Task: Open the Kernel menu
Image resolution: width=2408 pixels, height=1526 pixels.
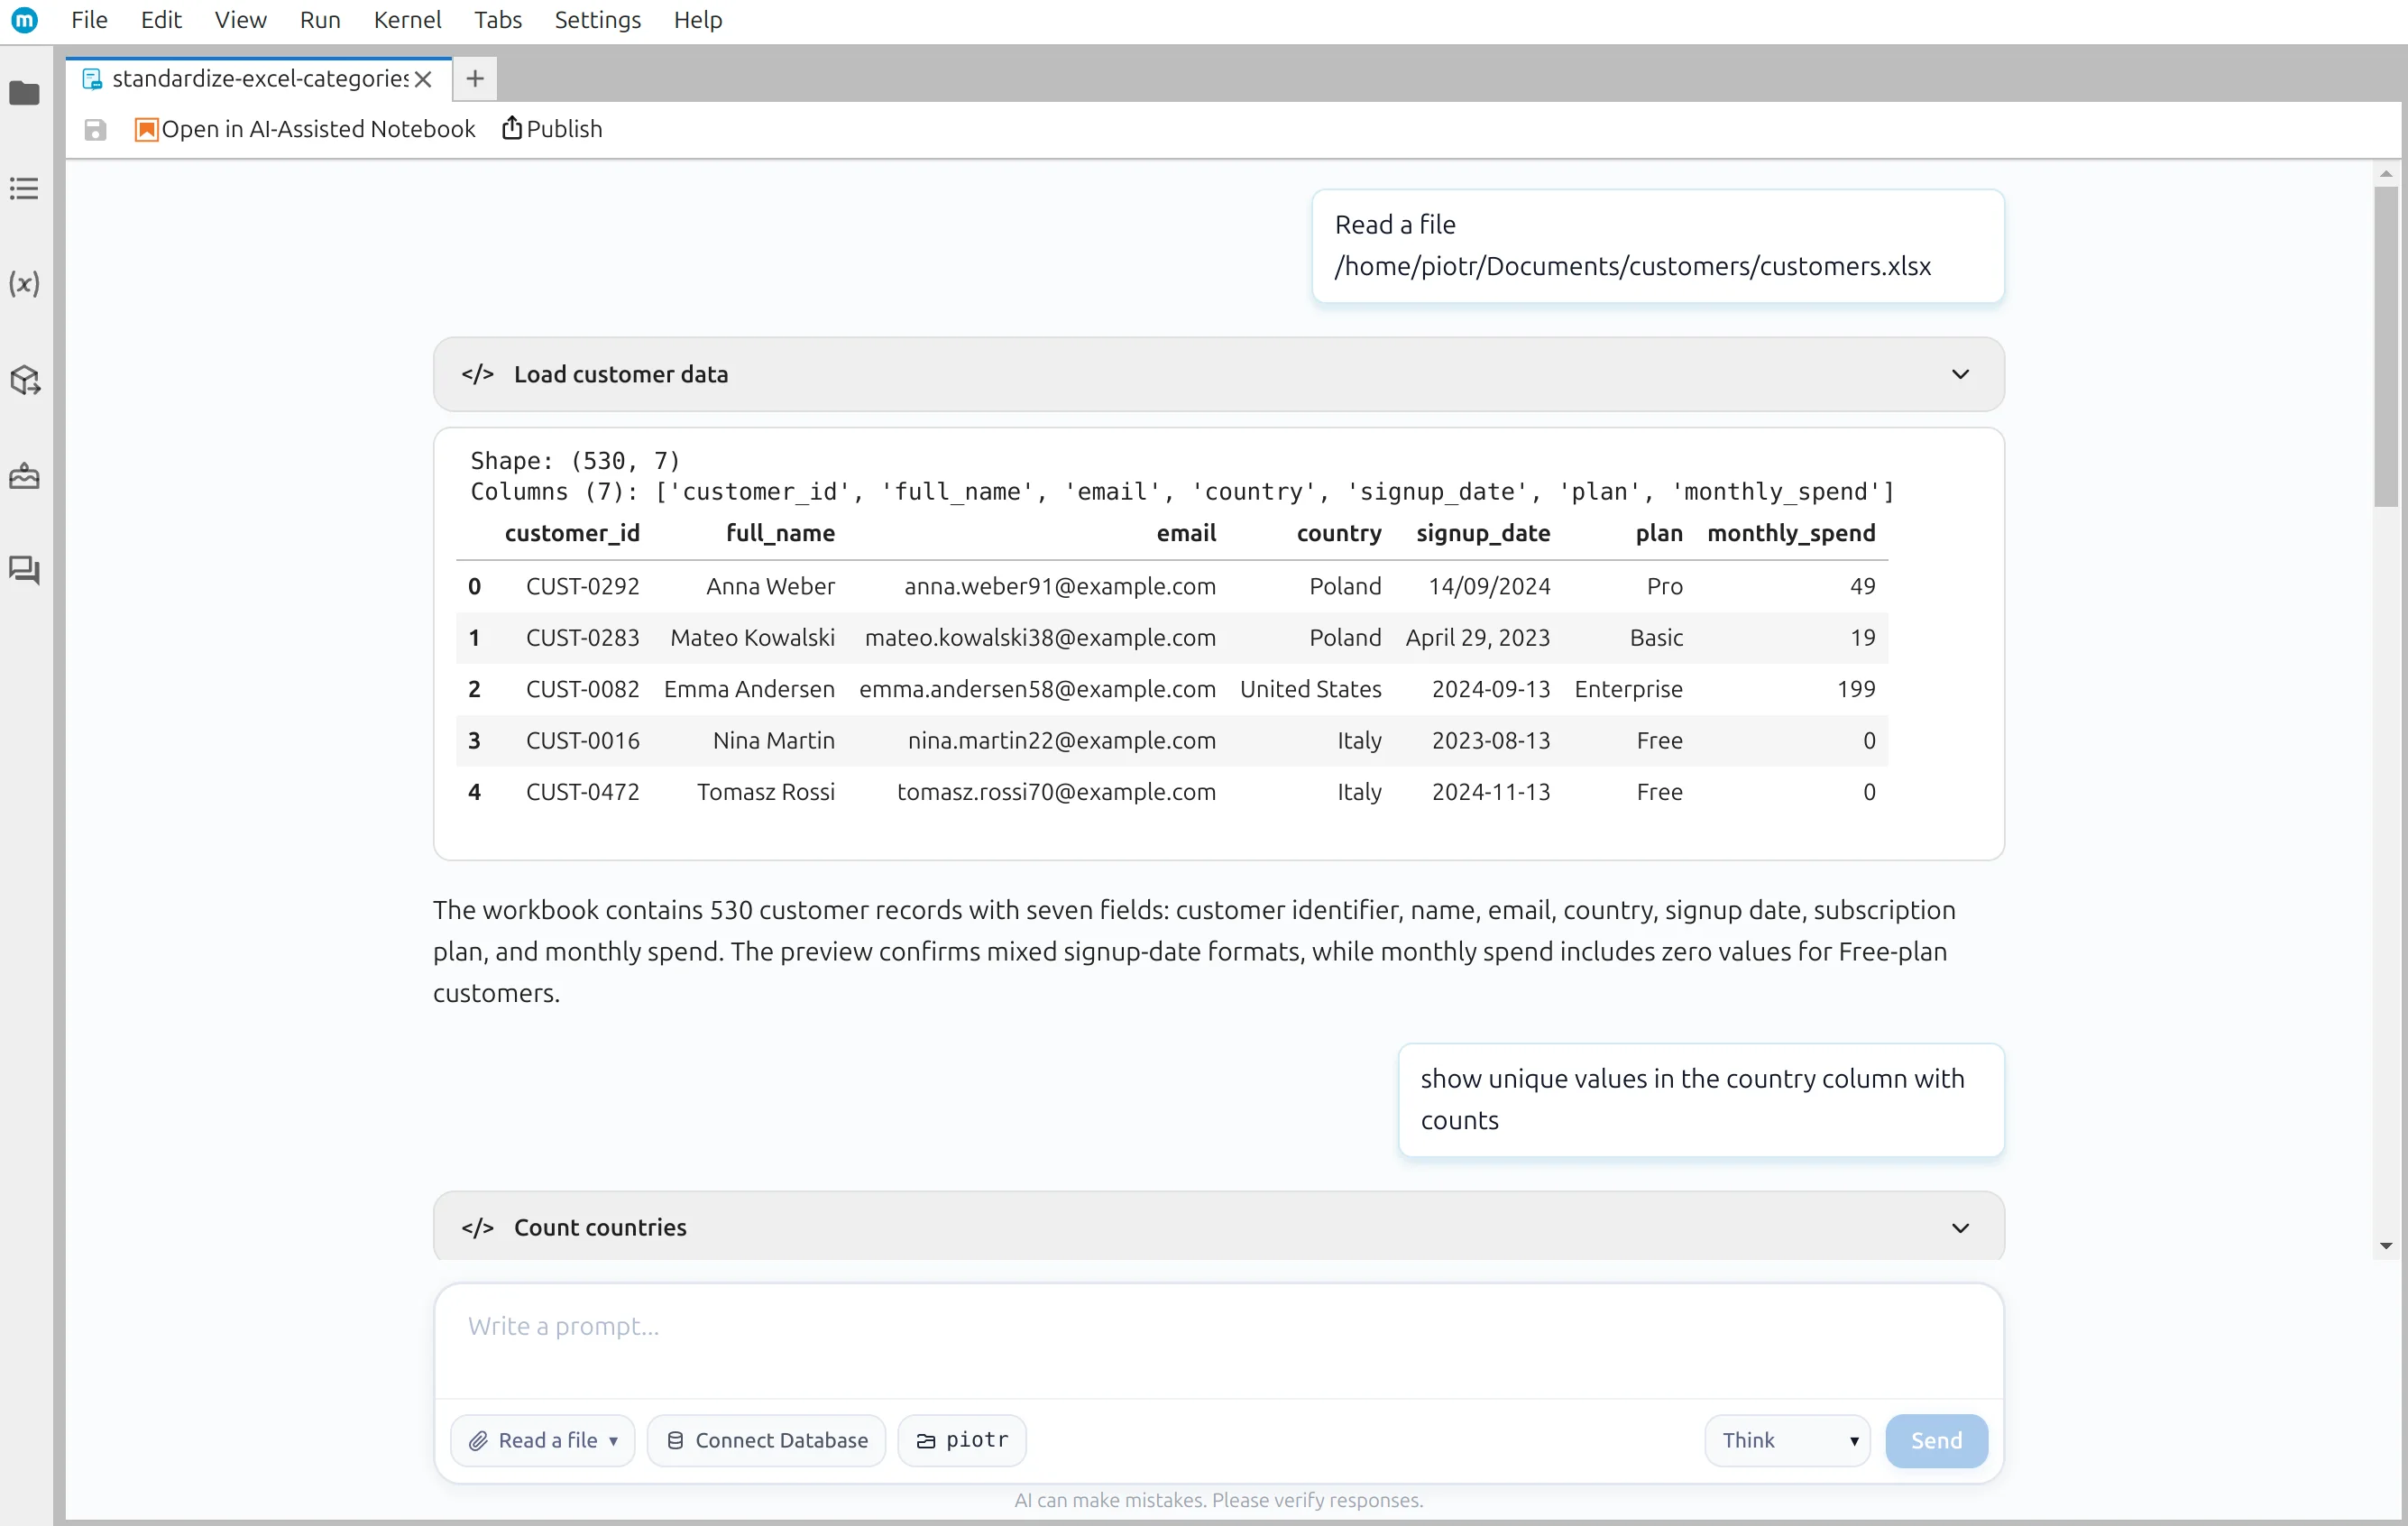Action: [x=407, y=20]
